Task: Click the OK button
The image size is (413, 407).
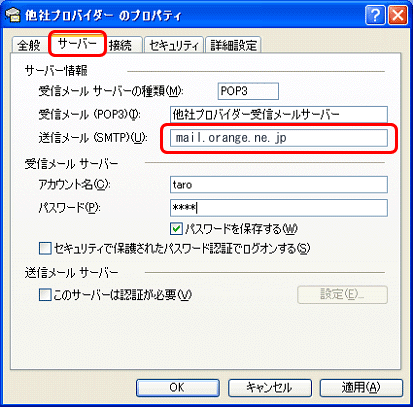Action: click(x=178, y=388)
